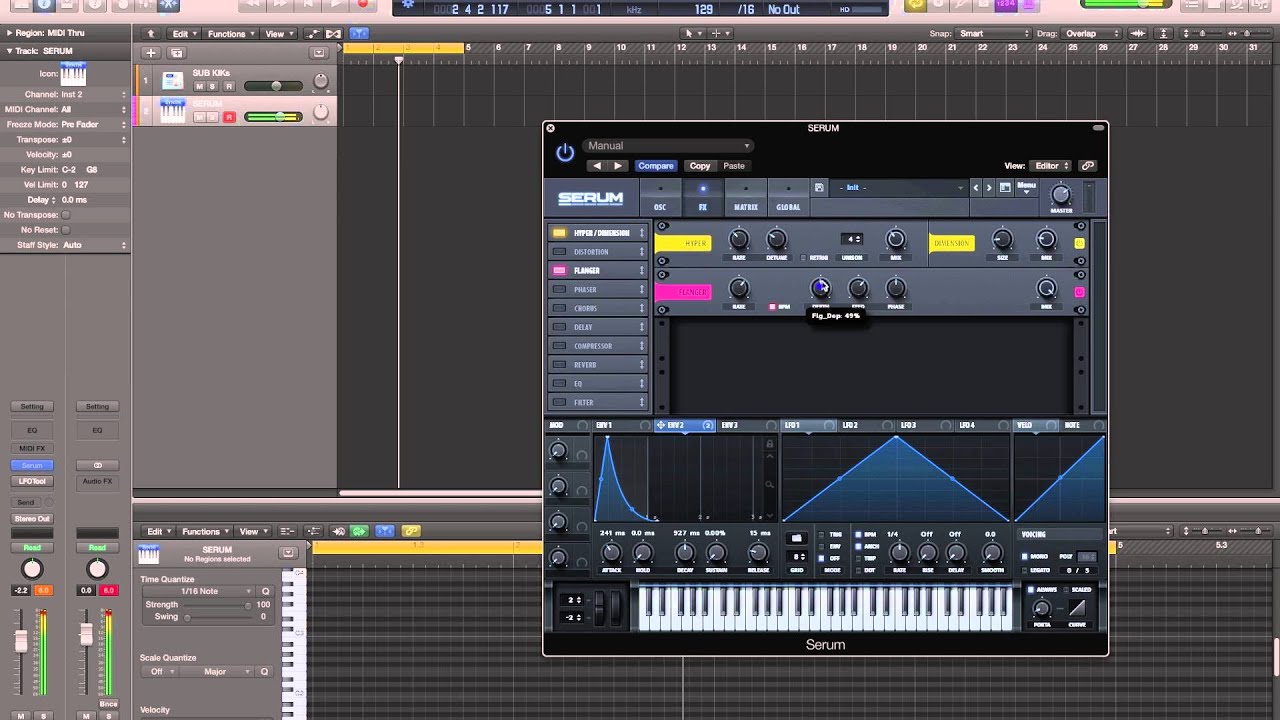1280x720 pixels.
Task: Open the Manual settings dropdown
Action: [668, 146]
